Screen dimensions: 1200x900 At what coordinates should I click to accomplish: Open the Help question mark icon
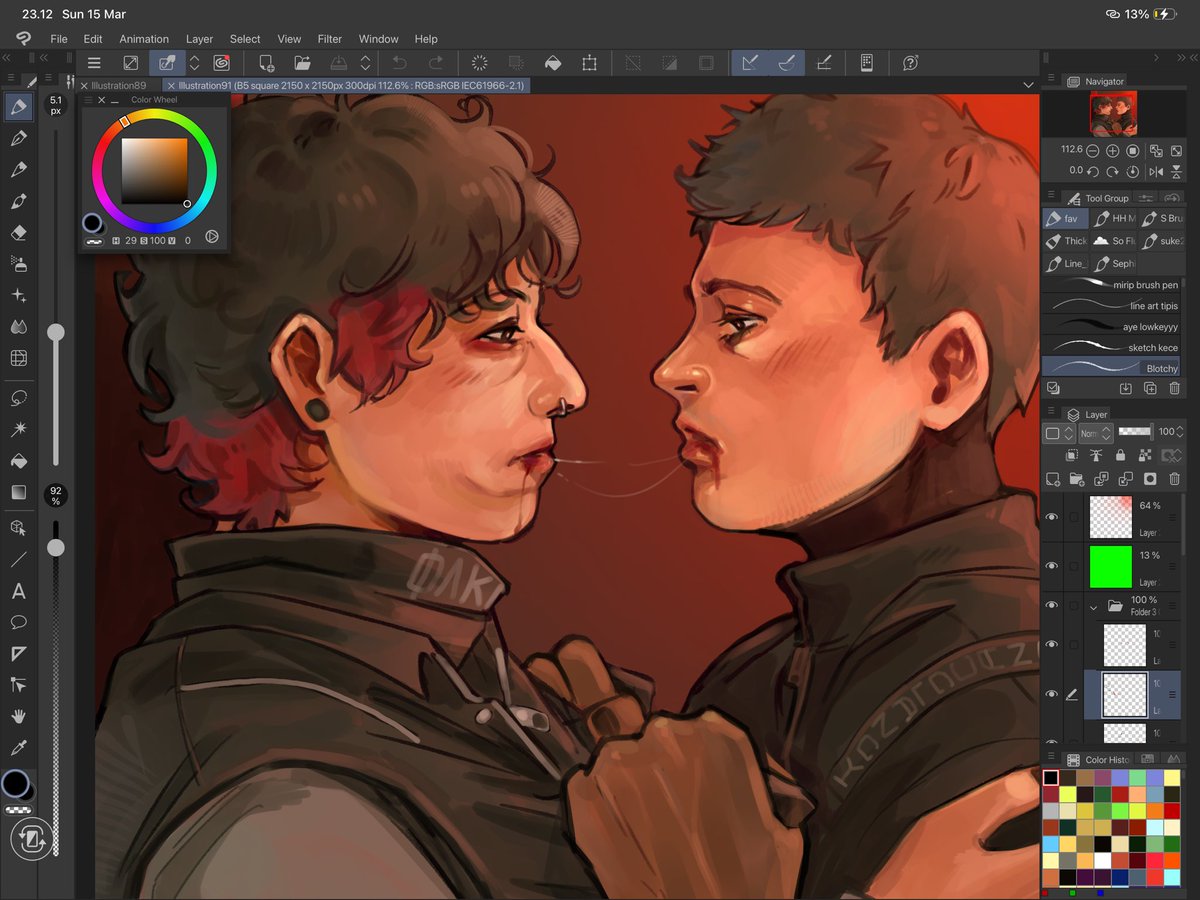pyautogui.click(x=910, y=63)
